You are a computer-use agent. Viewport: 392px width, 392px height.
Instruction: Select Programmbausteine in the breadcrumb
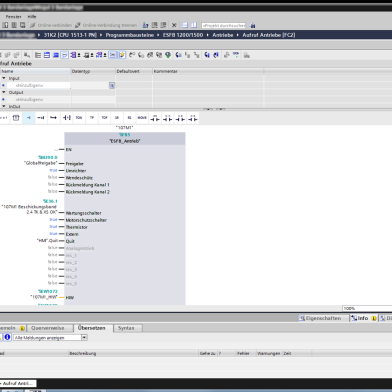coord(130,35)
